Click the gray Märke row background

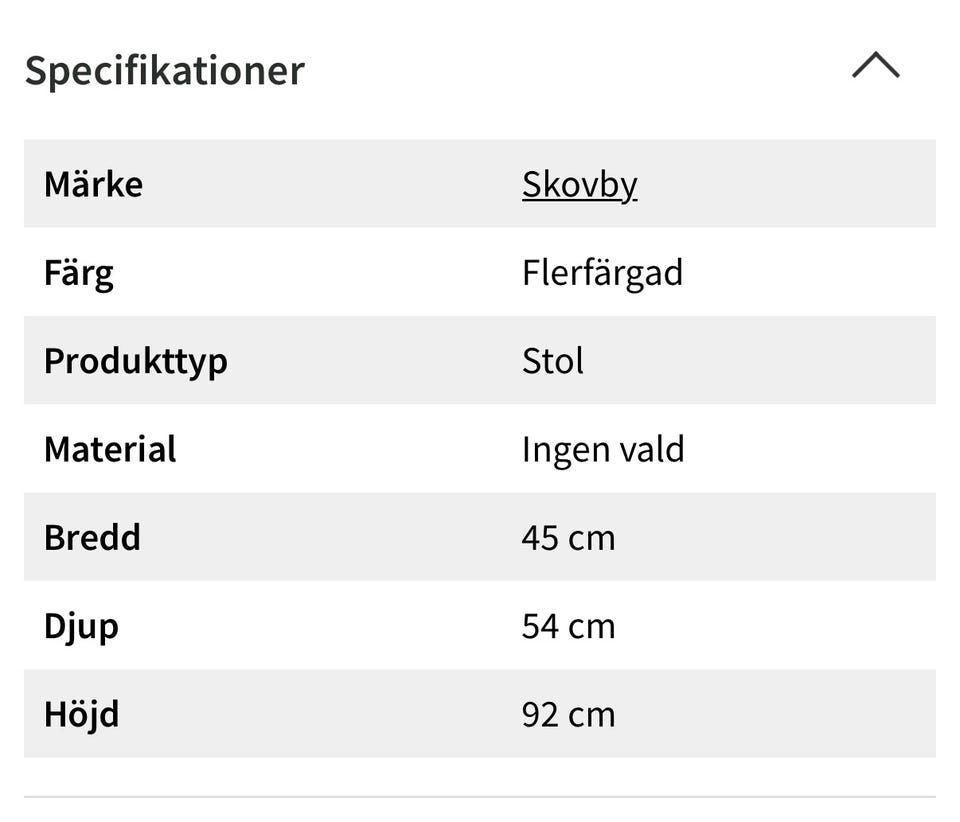(800, 184)
